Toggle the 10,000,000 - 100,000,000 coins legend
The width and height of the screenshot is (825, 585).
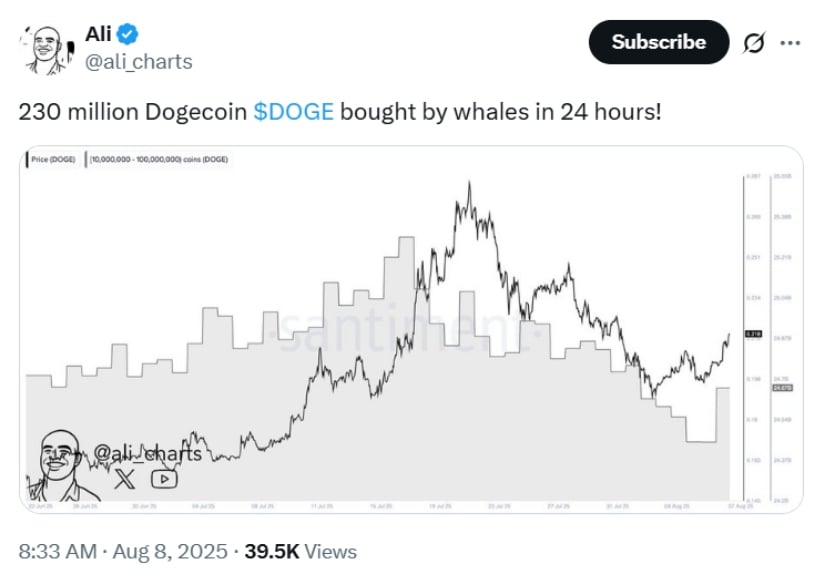click(157, 159)
